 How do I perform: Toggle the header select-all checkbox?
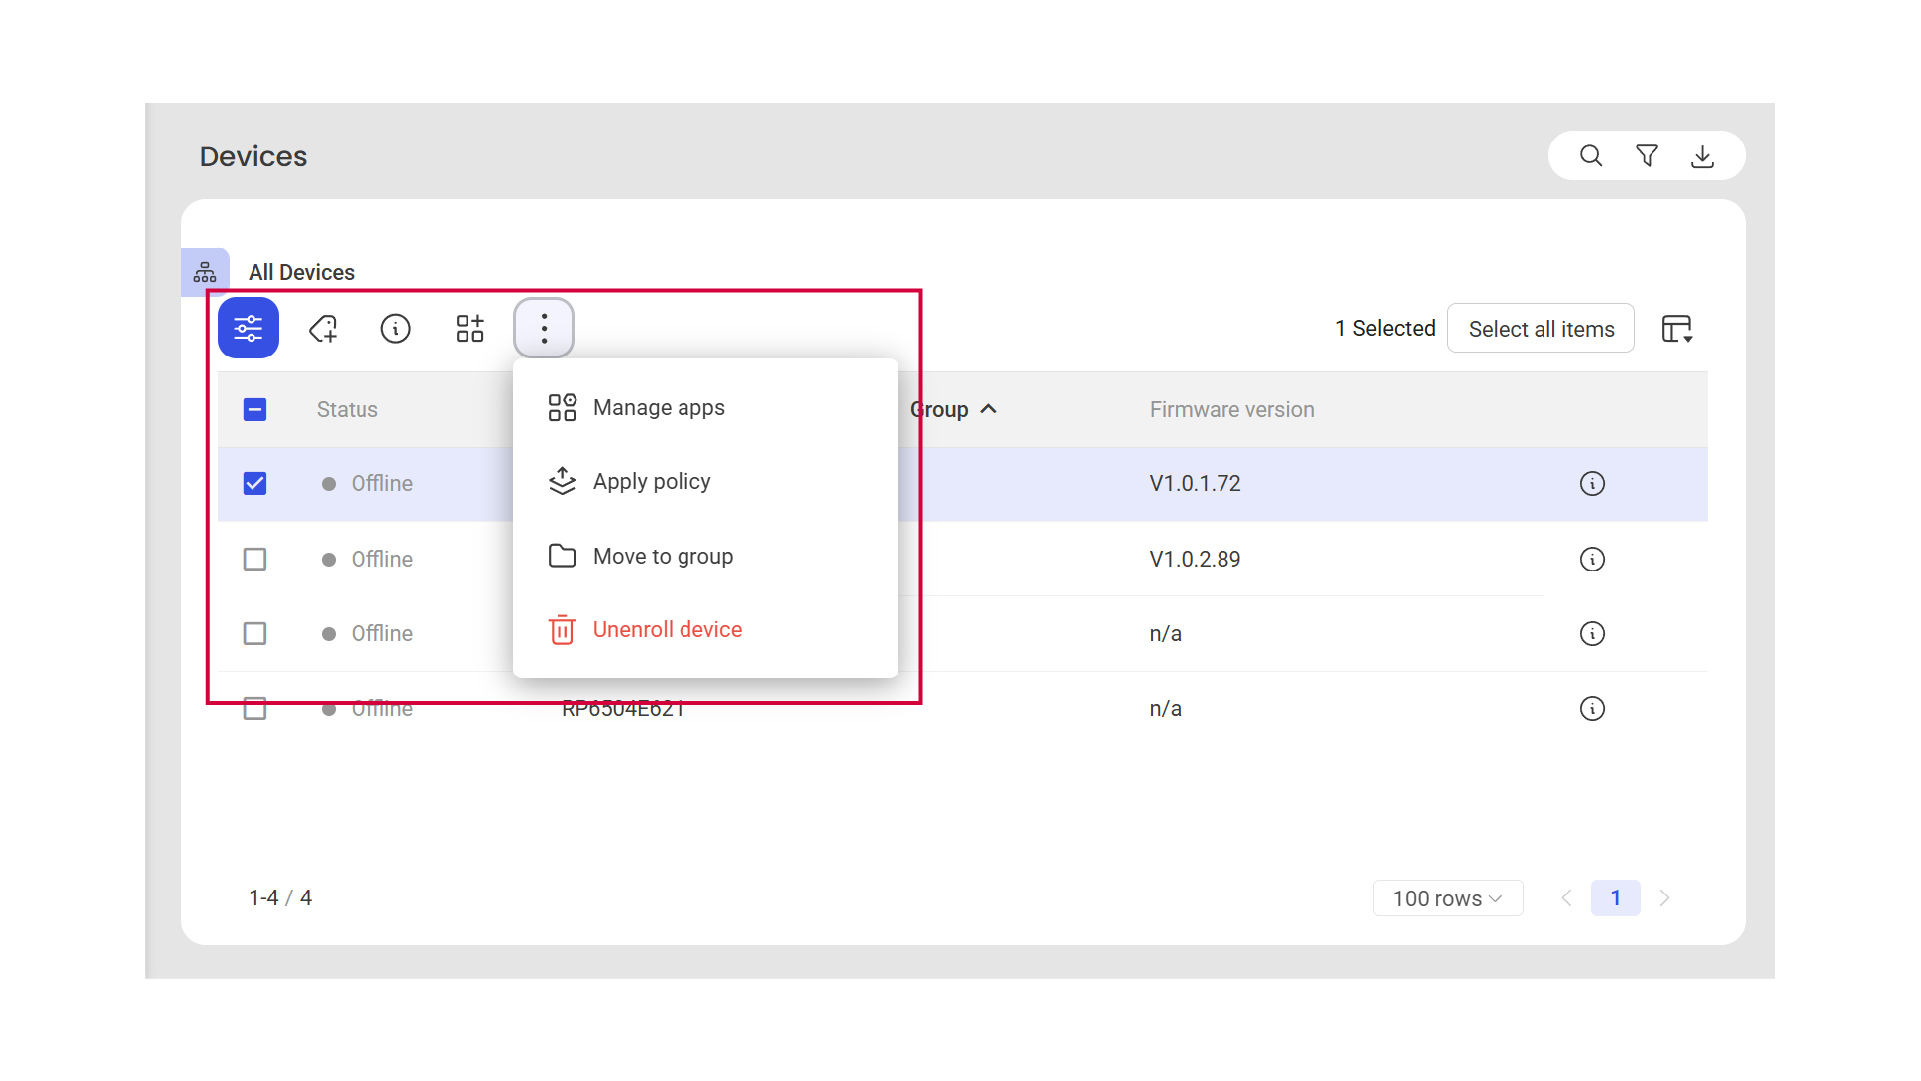[x=255, y=409]
